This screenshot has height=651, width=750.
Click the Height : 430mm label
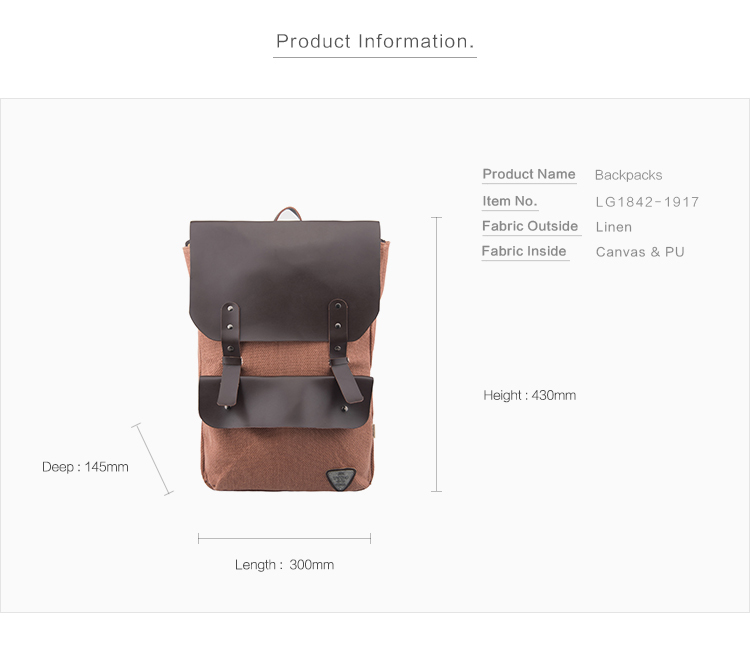[529, 395]
